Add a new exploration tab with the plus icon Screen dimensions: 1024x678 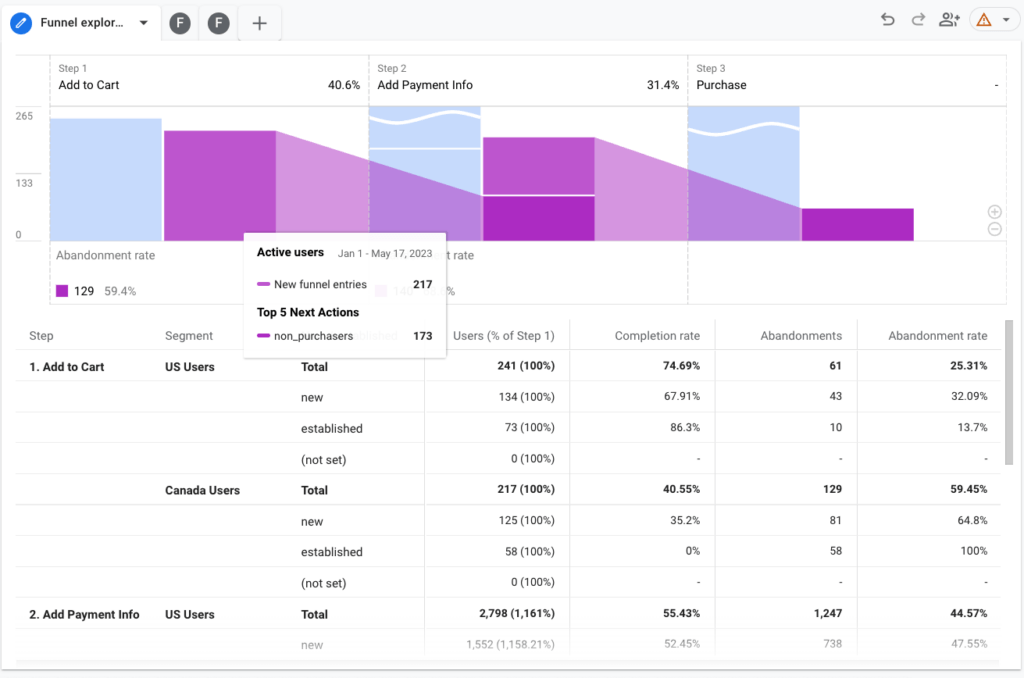tap(259, 22)
